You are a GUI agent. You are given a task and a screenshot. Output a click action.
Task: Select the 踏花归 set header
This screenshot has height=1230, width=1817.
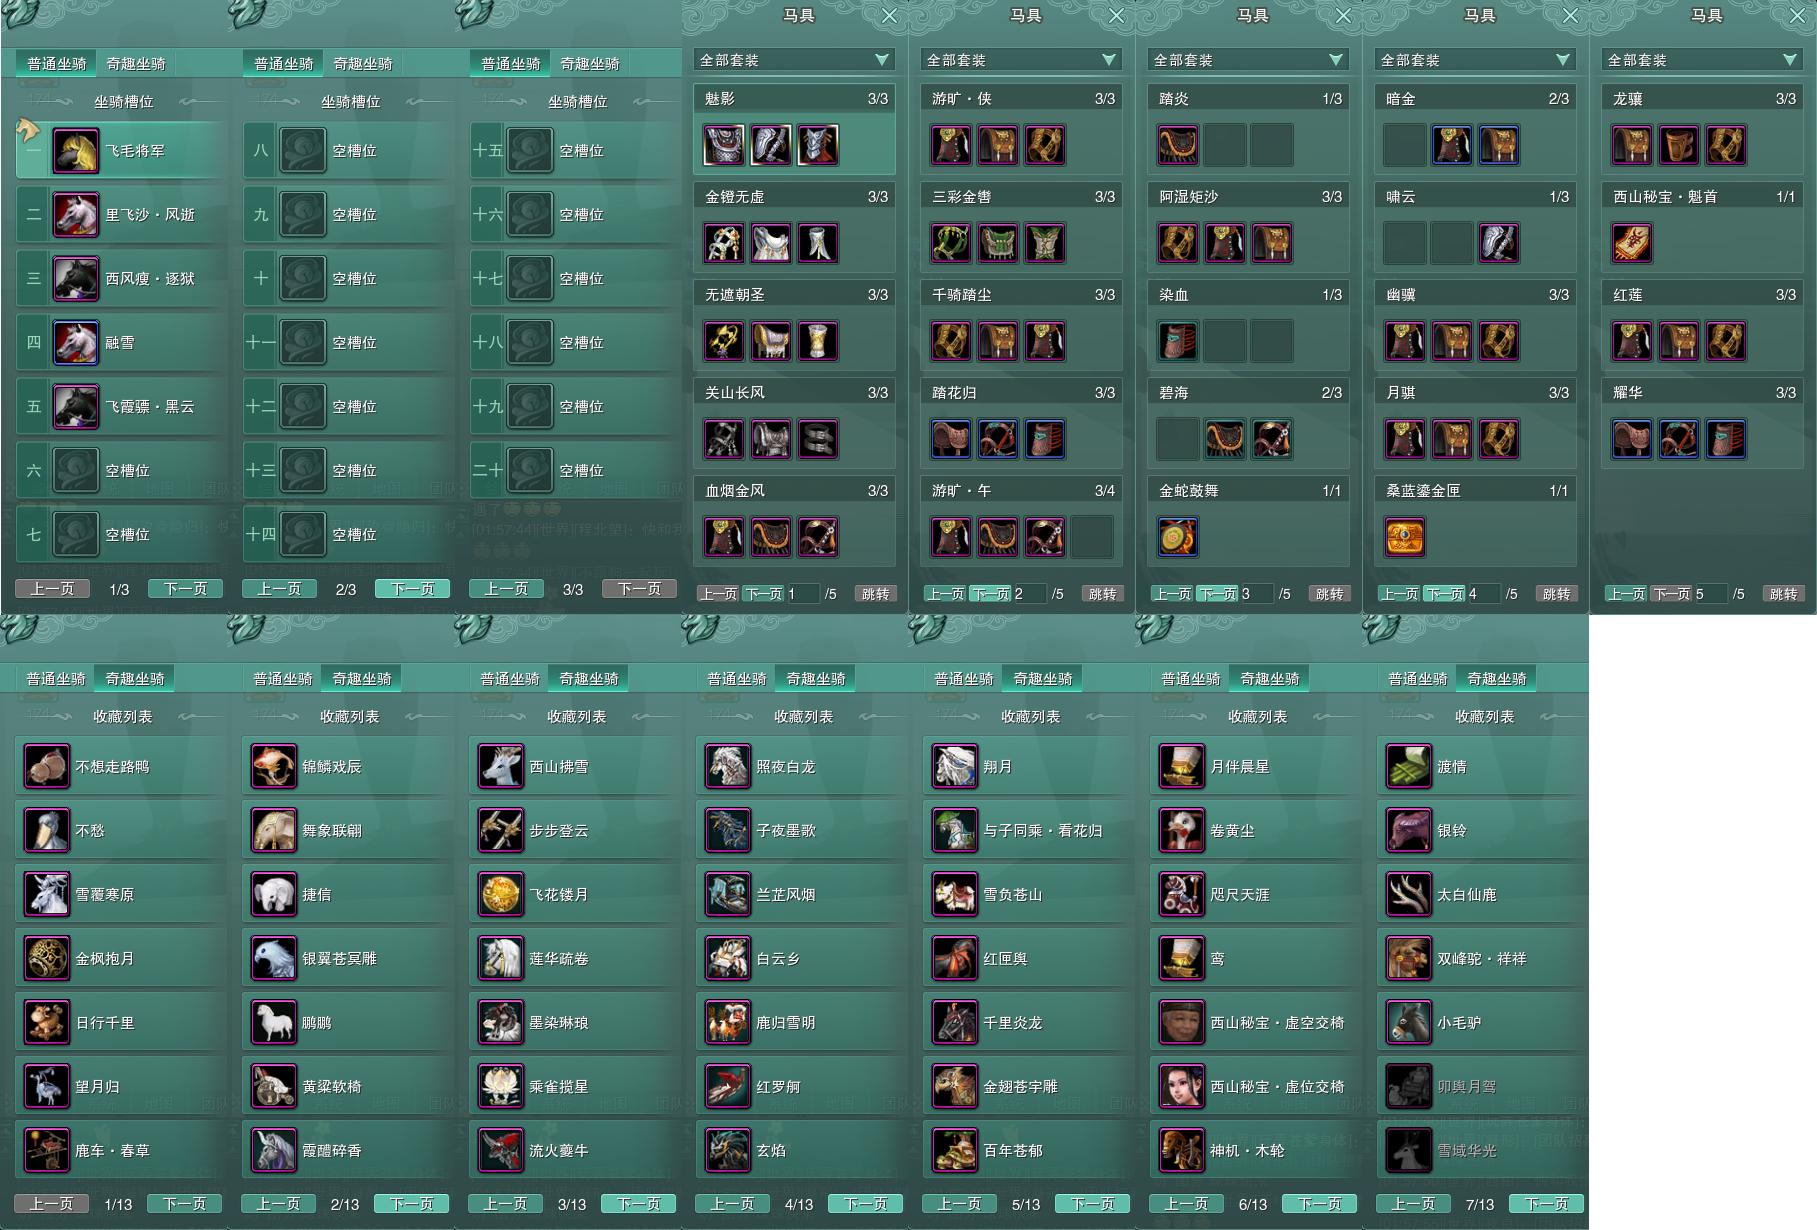1022,393
